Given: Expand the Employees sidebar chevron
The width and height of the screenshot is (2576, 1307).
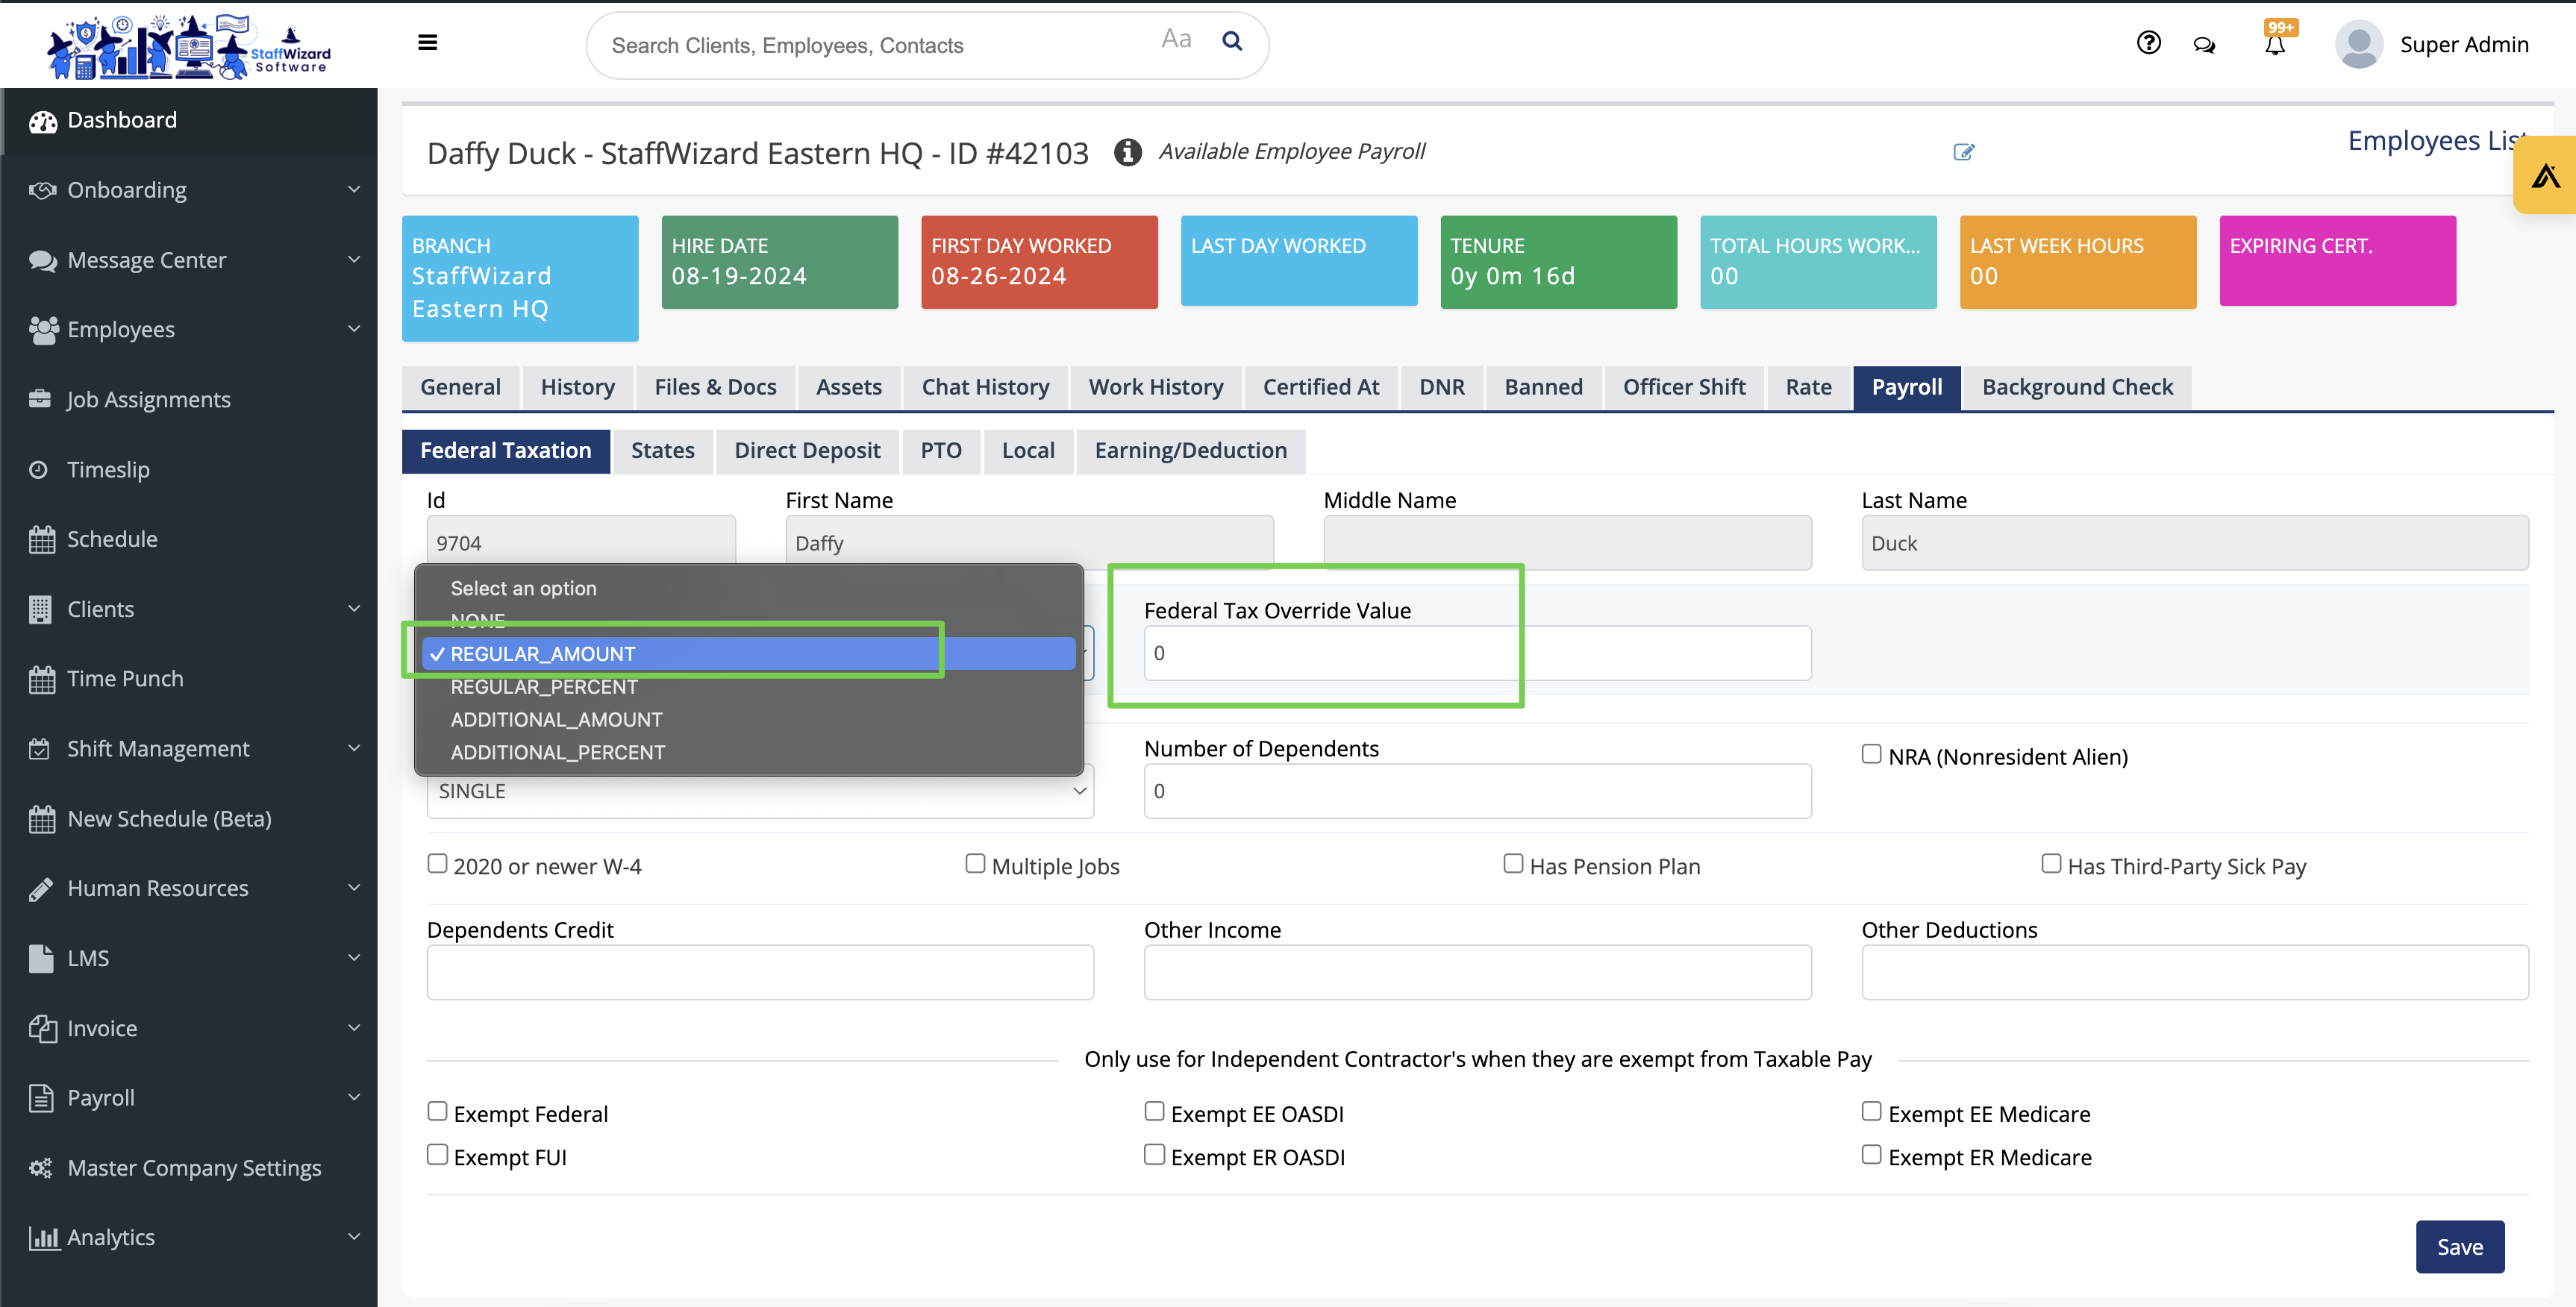Looking at the screenshot, I should (x=353, y=329).
